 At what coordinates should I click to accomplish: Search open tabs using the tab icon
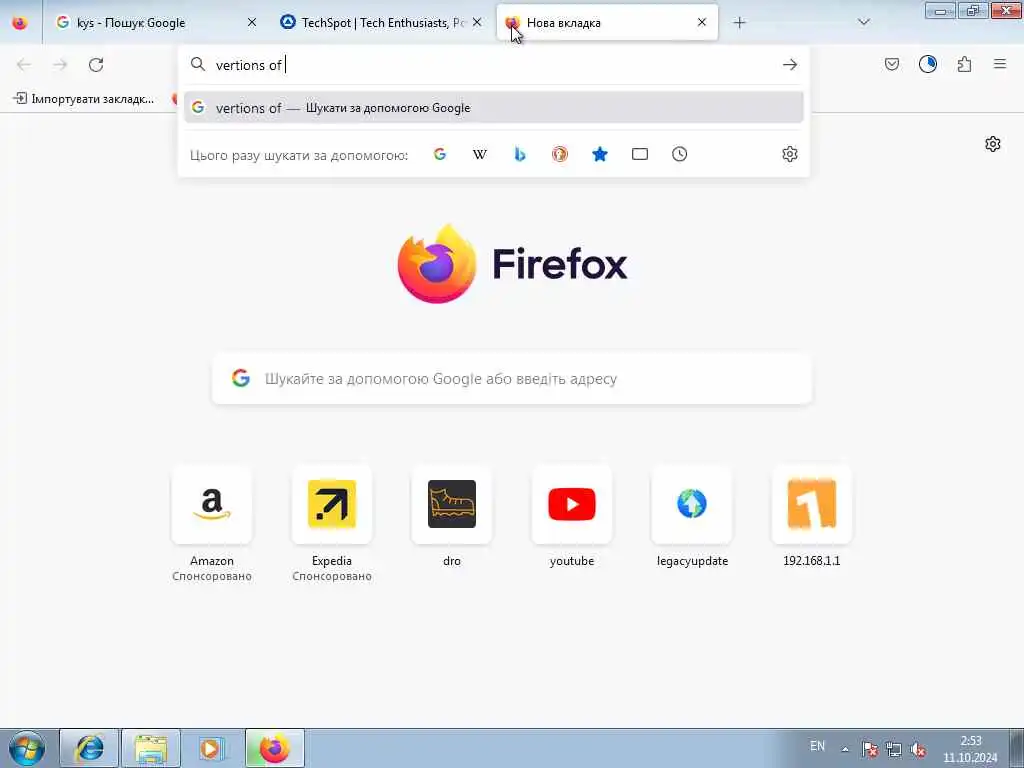click(639, 154)
